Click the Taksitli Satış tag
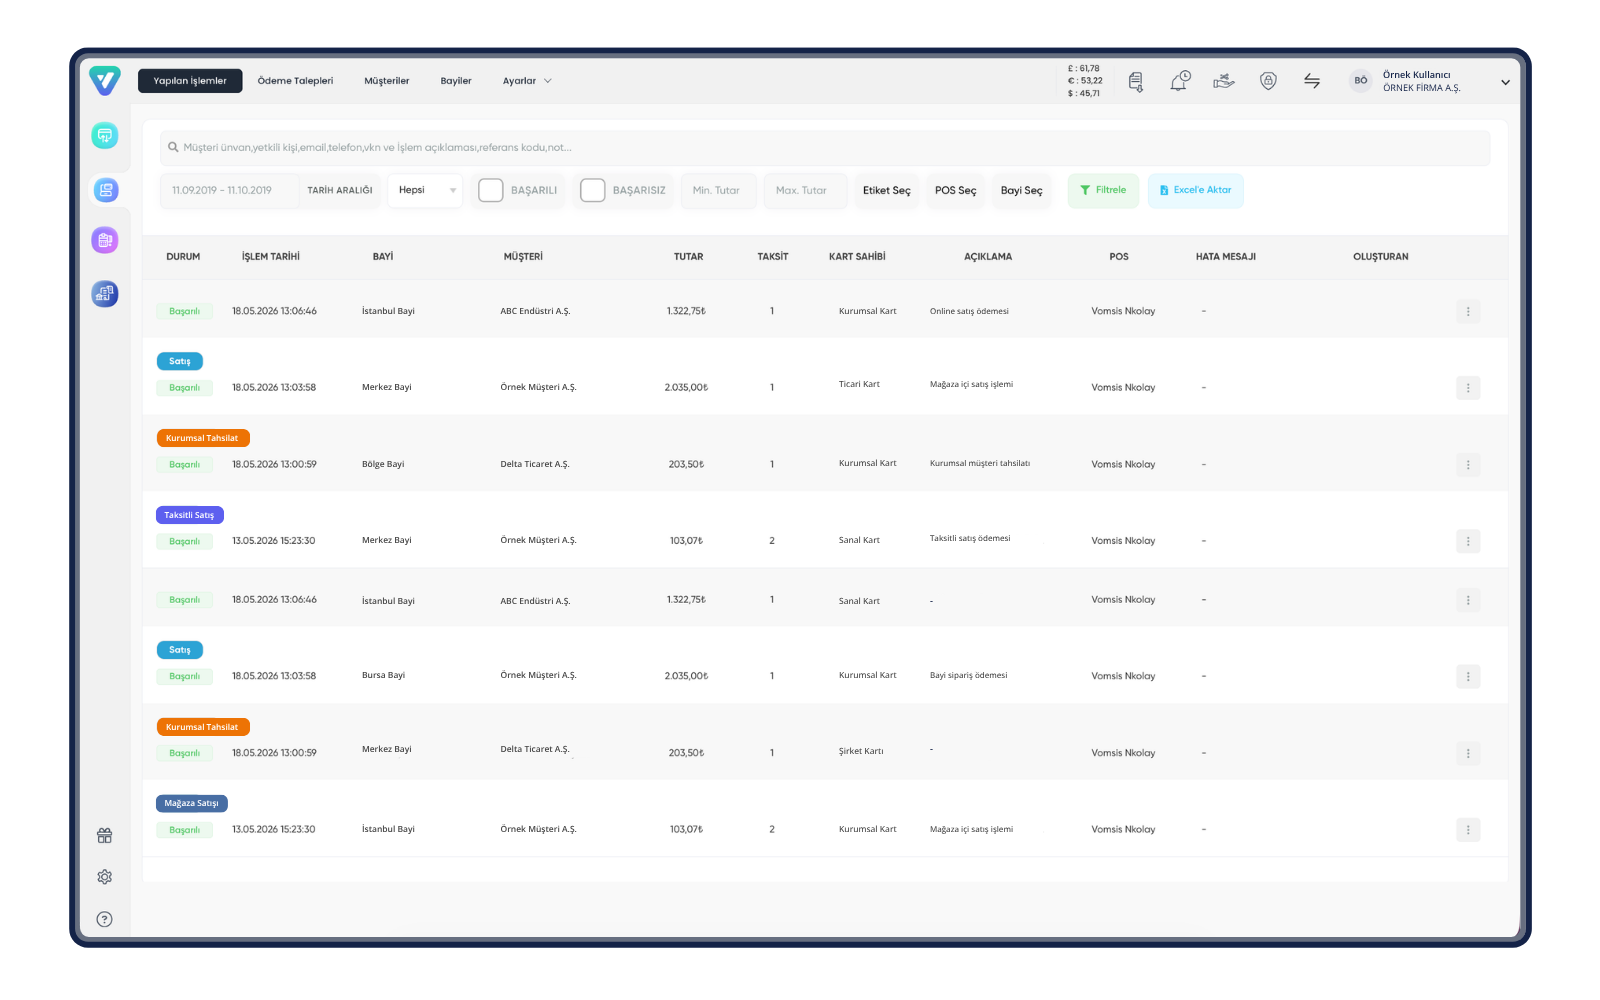Image resolution: width=1600 pixels, height=1000 pixels. (x=190, y=515)
